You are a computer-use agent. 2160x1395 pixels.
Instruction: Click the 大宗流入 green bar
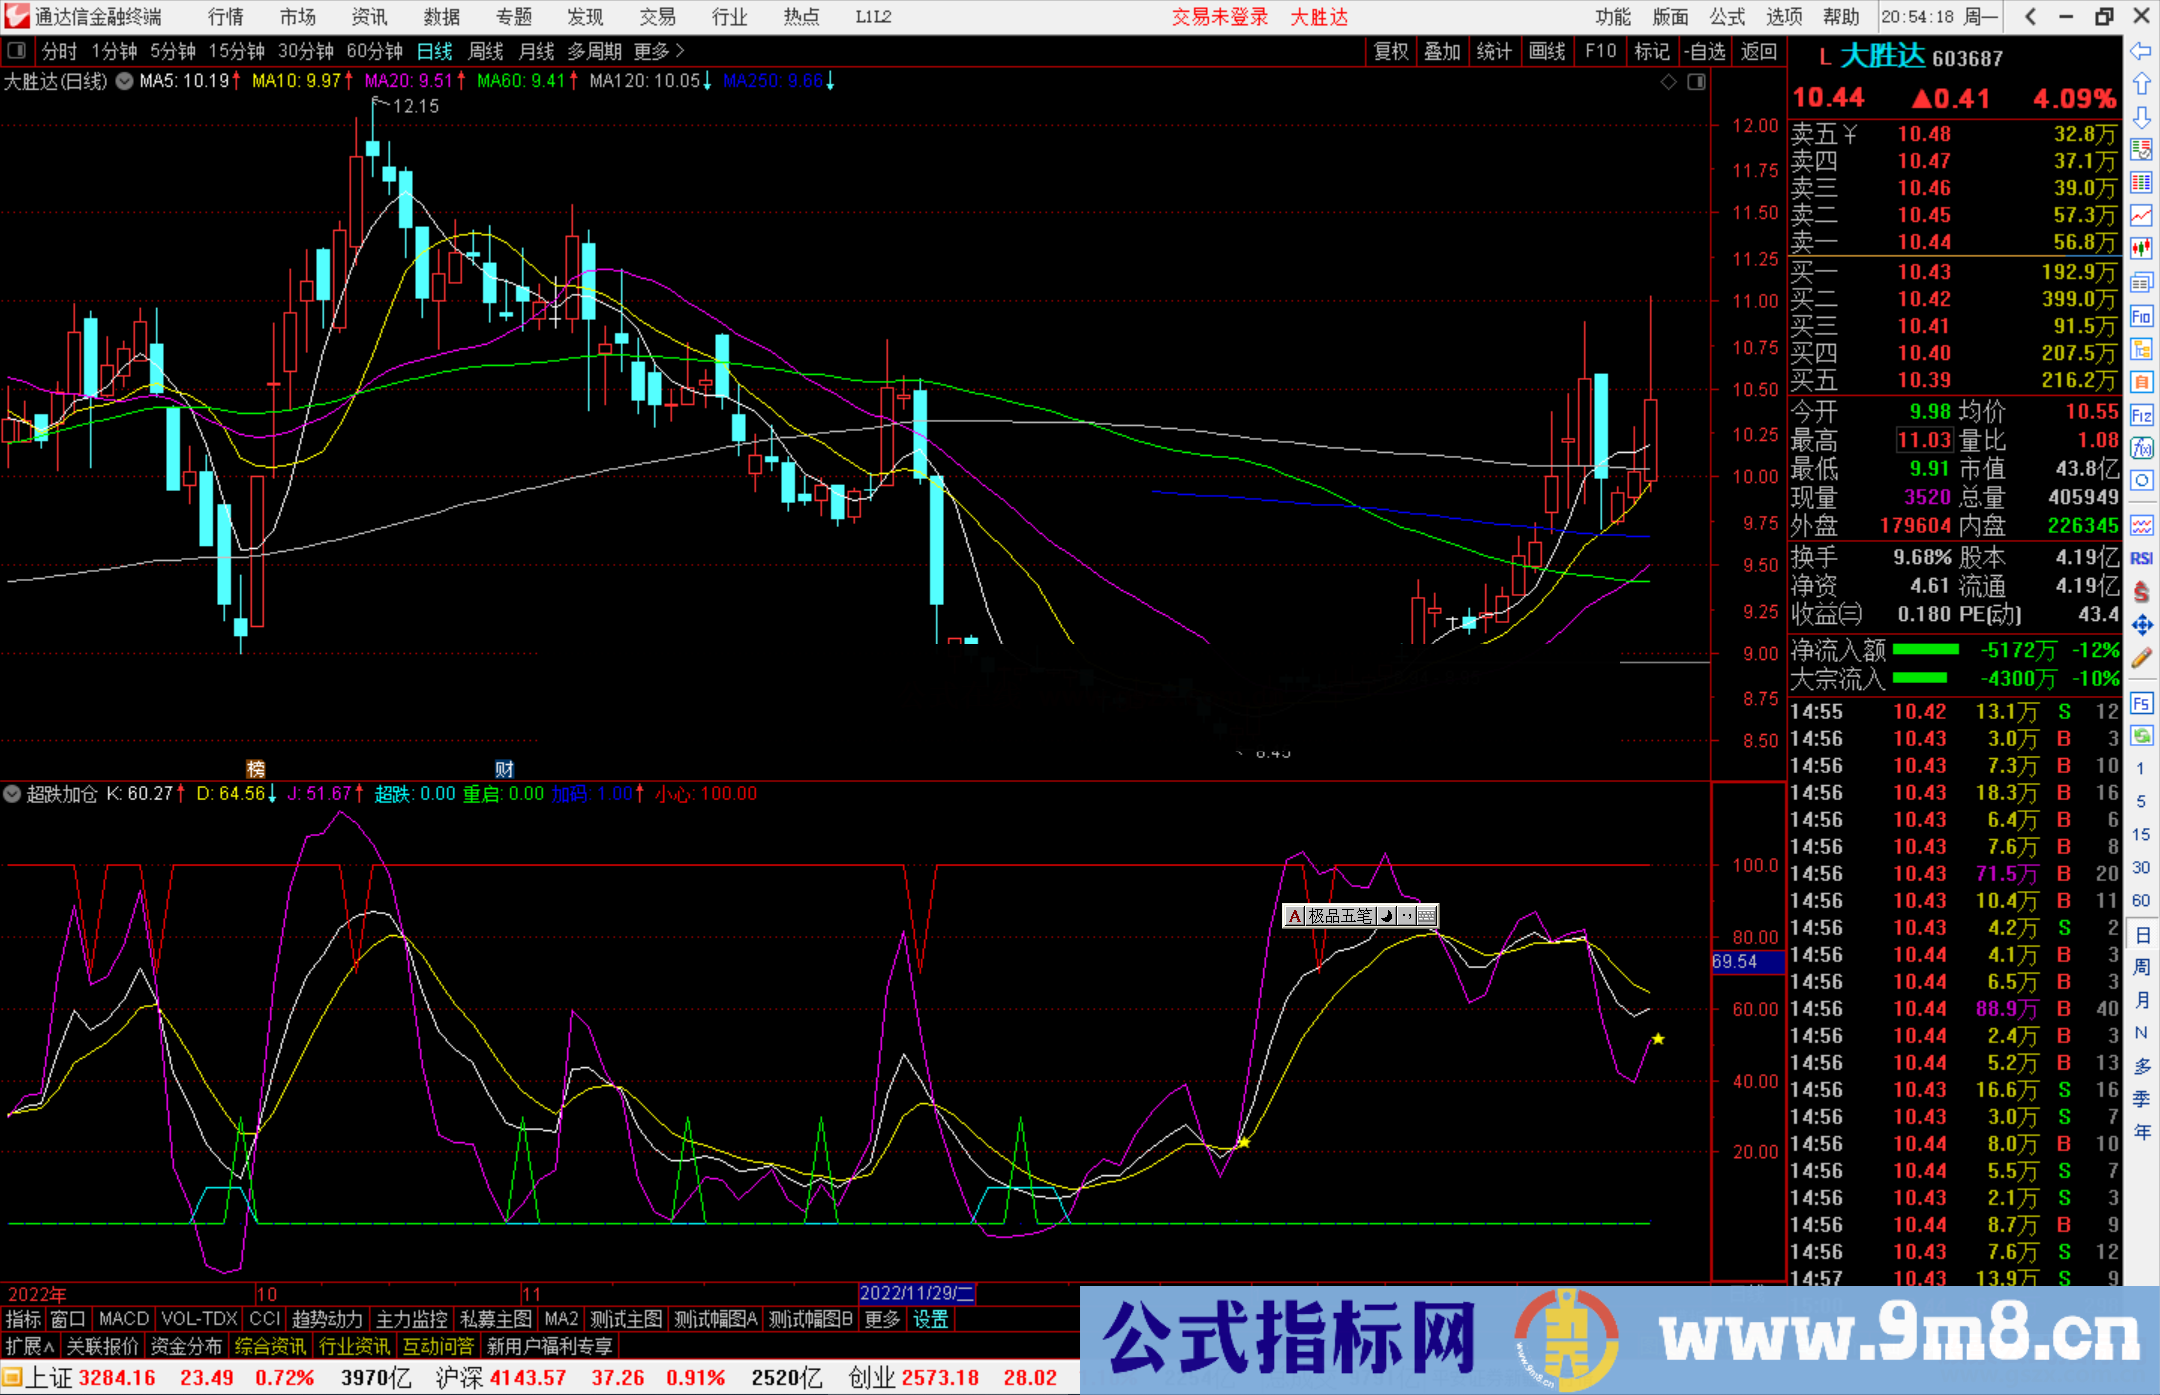1920,678
